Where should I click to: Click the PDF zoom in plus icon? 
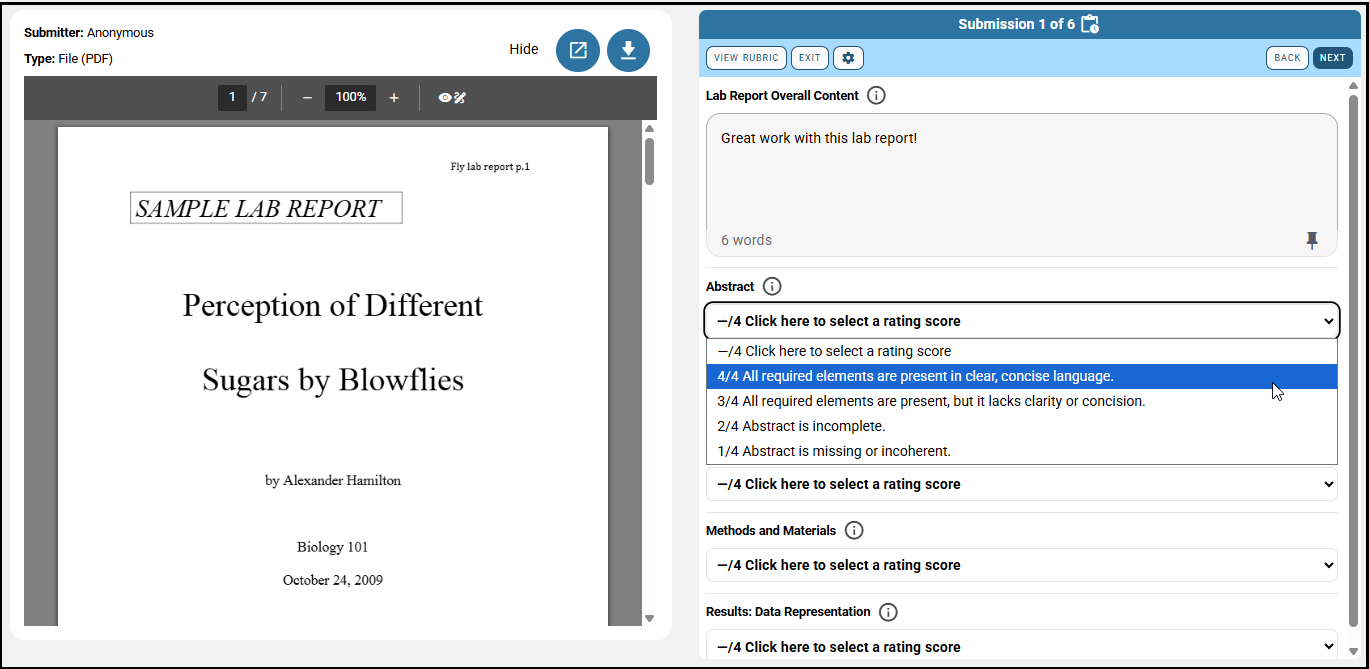pos(394,97)
